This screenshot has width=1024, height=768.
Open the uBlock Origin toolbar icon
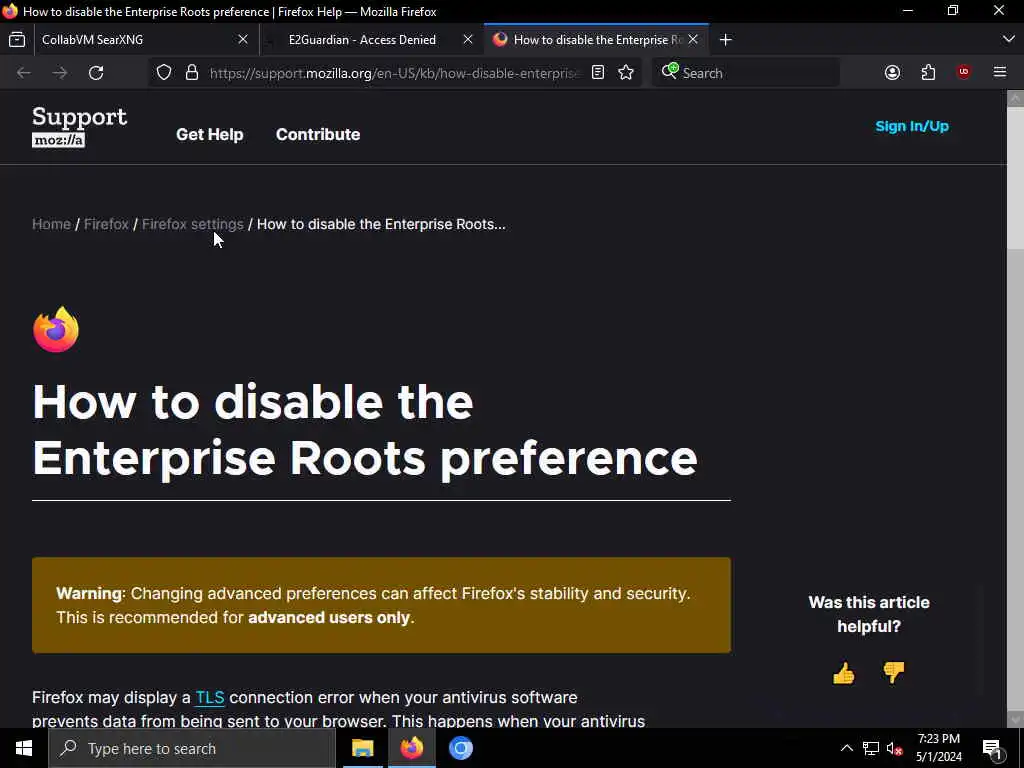963,72
